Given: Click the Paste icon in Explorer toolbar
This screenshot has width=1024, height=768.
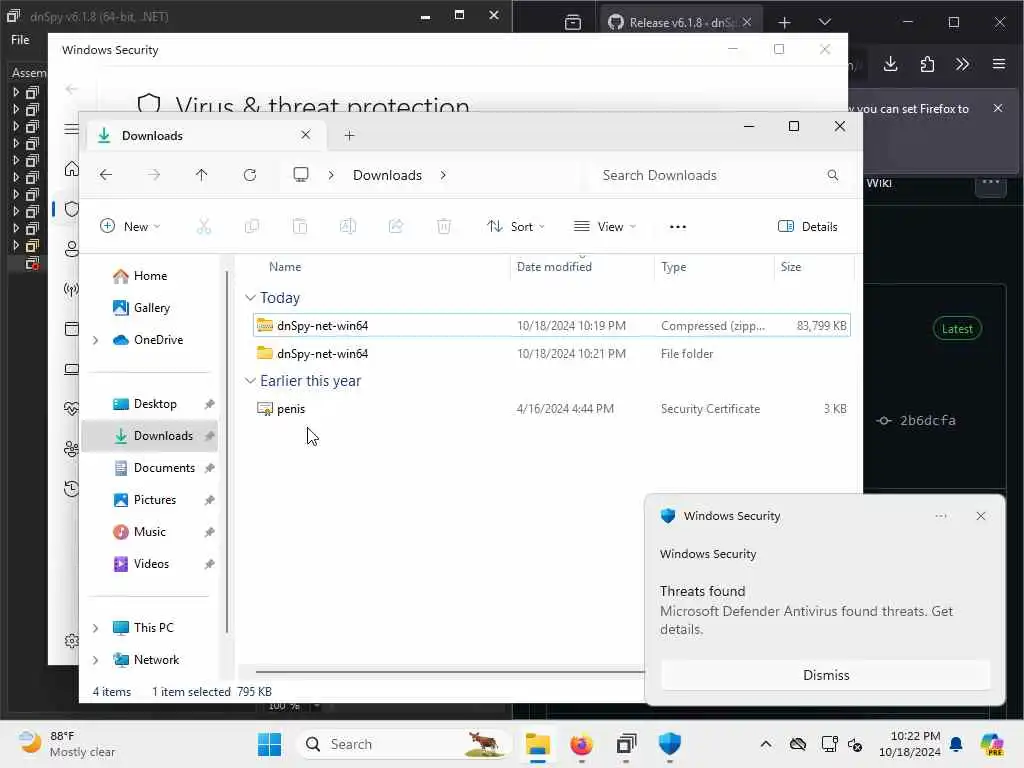Looking at the screenshot, I should pos(300,227).
